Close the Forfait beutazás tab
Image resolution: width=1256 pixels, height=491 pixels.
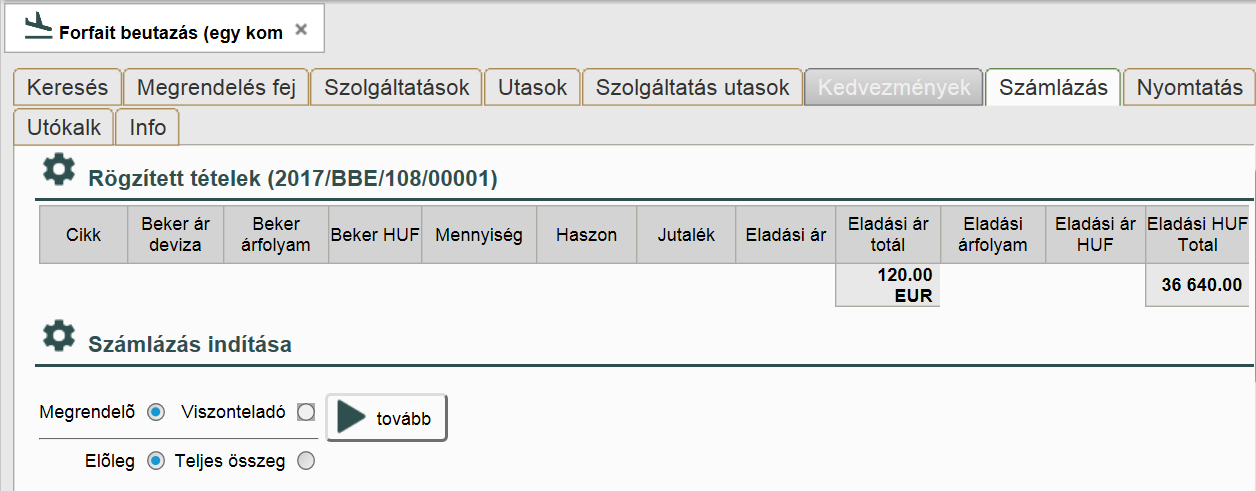pyautogui.click(x=301, y=30)
